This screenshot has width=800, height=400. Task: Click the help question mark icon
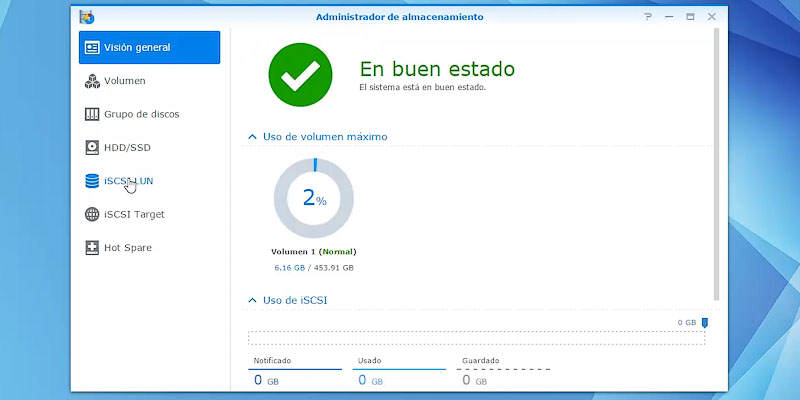click(648, 17)
